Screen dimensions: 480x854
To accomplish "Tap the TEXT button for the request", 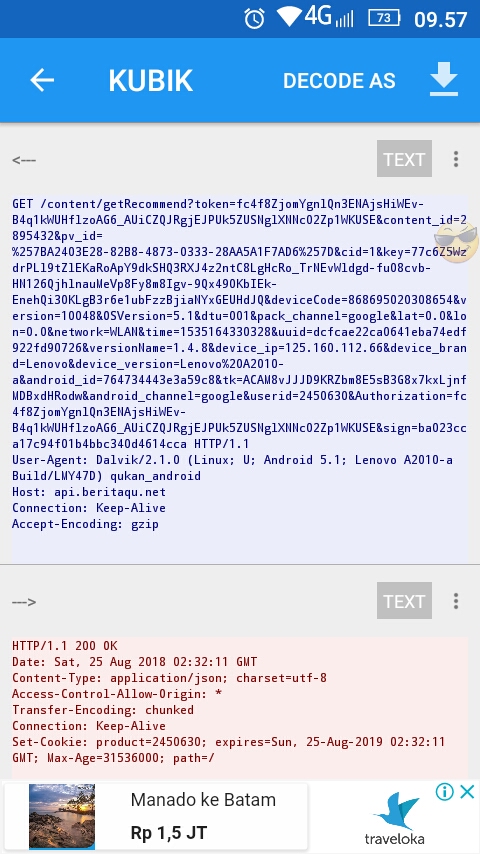I will point(404,158).
